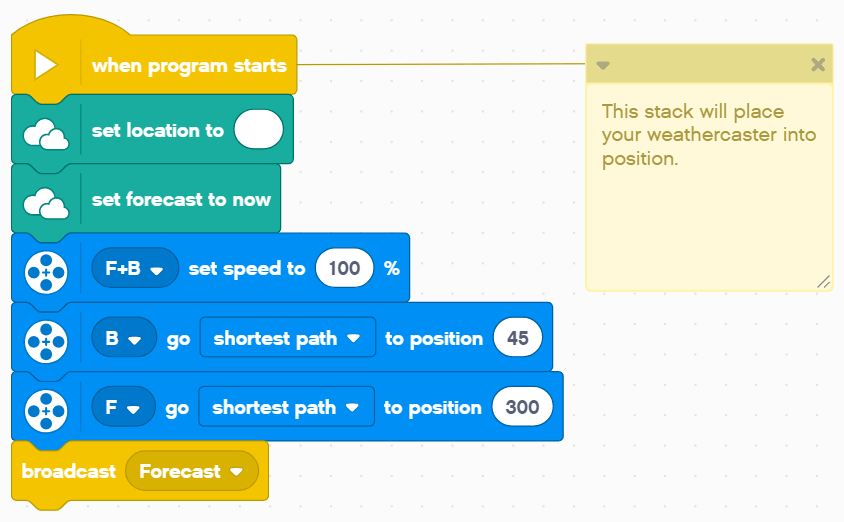Close the yellow comment note

pos(818,65)
